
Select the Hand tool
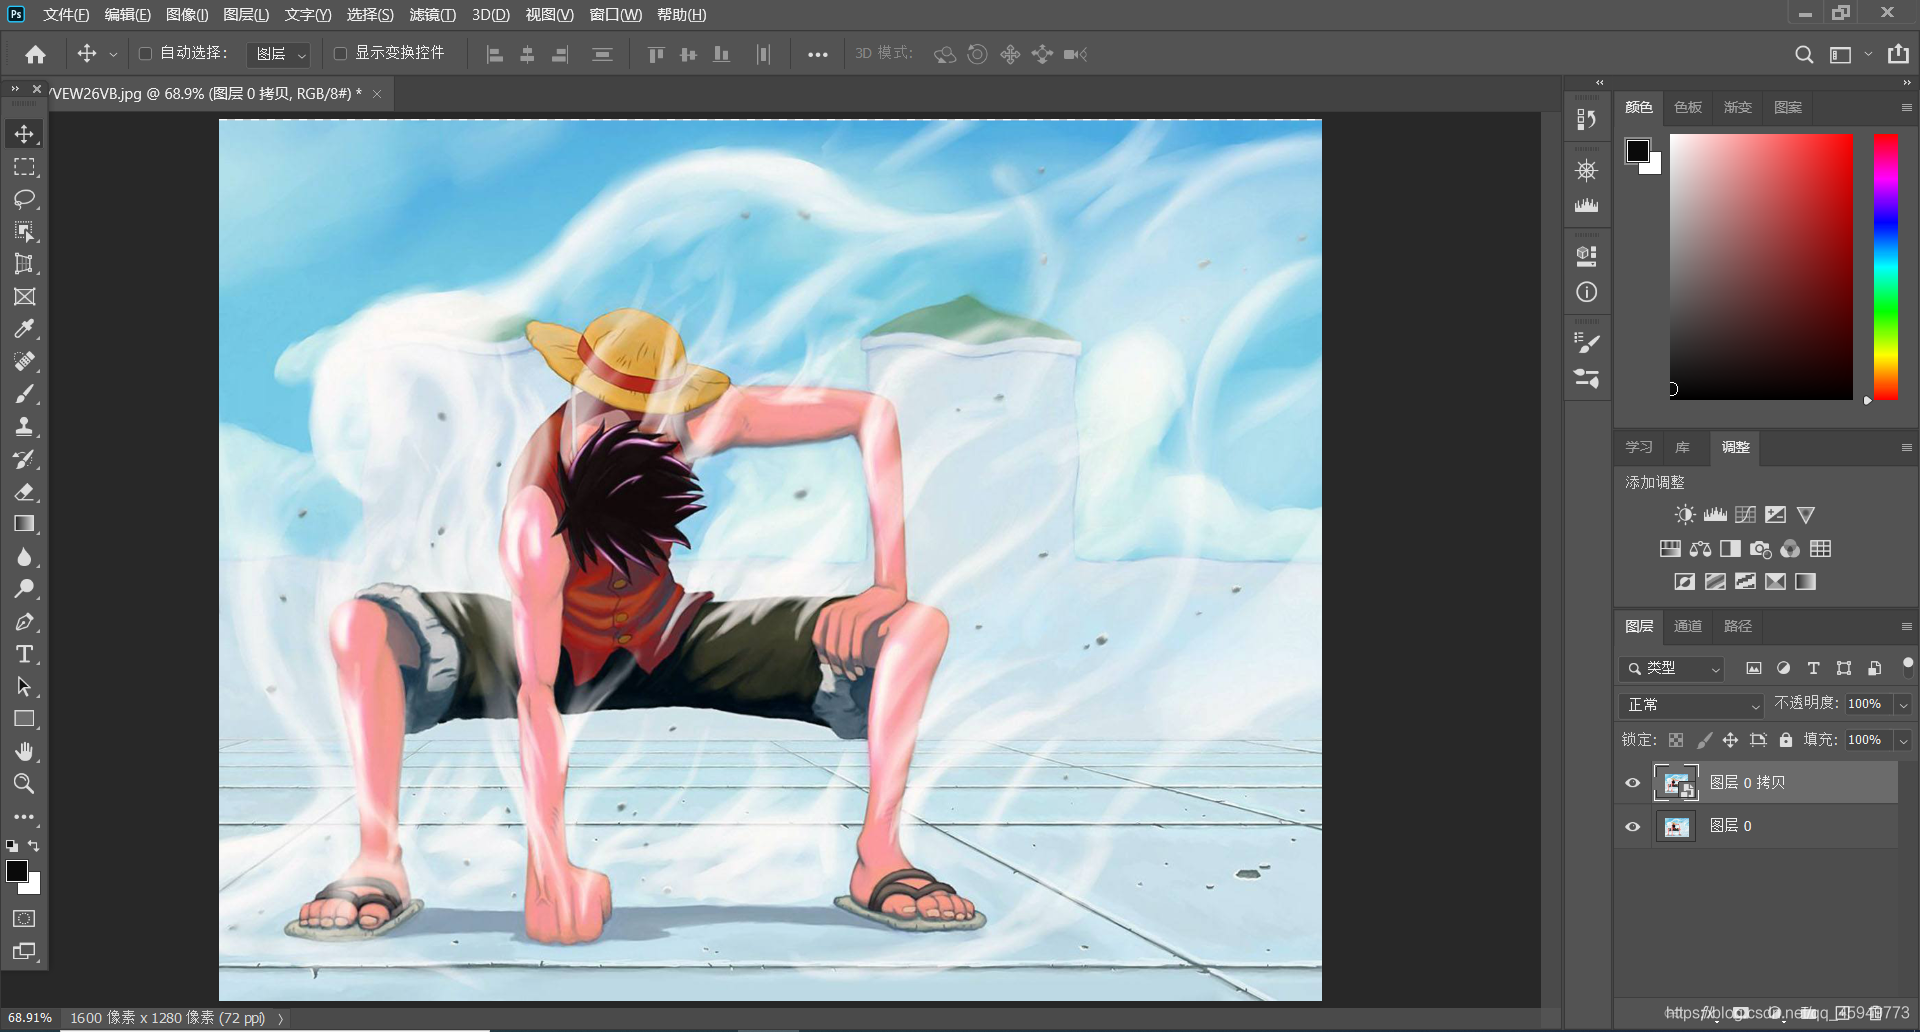click(24, 751)
